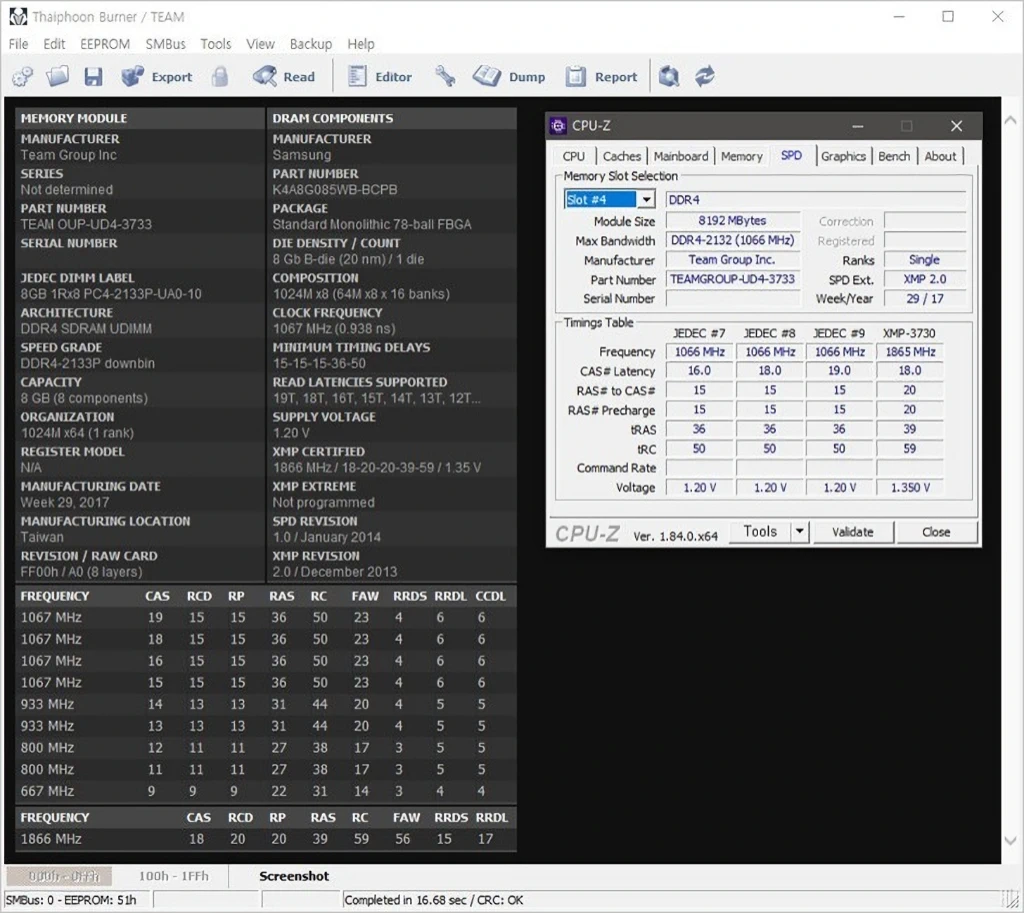Click the Ranks Single field in CPU-Z

click(x=925, y=259)
